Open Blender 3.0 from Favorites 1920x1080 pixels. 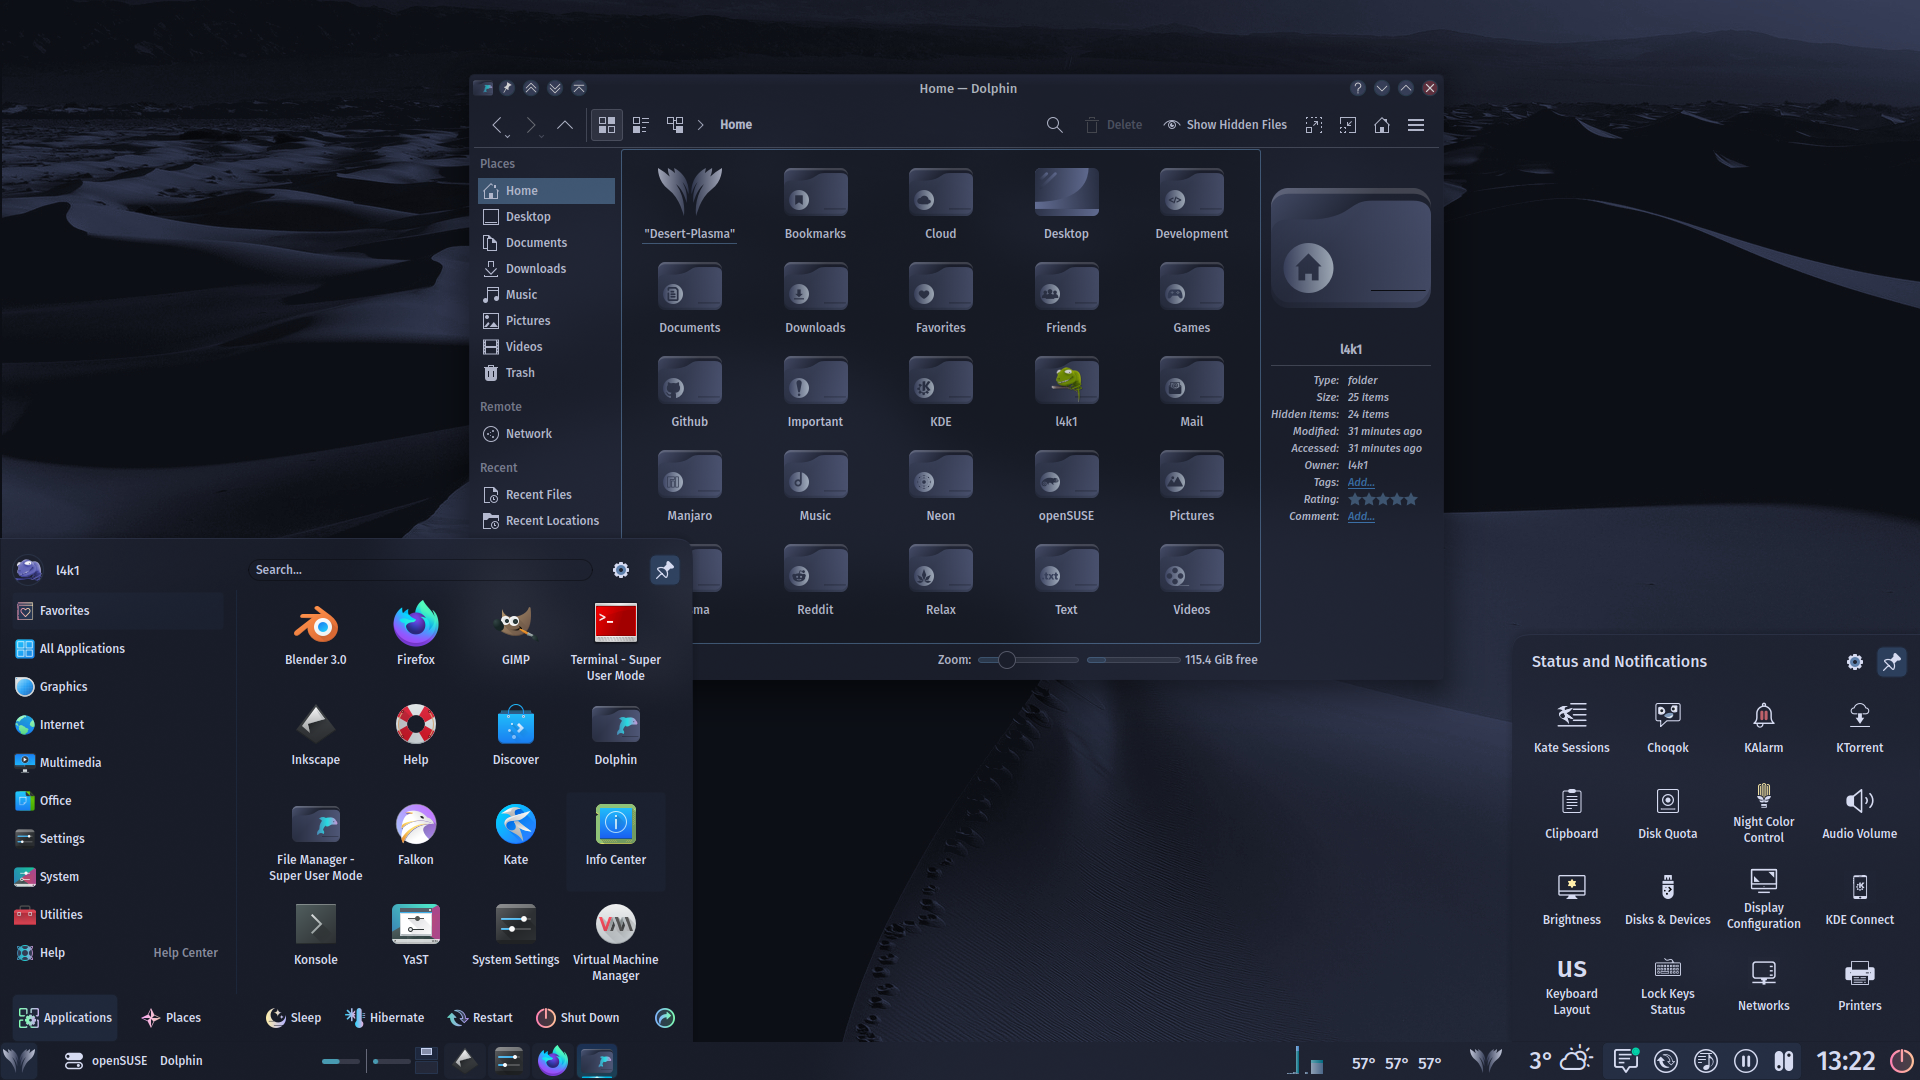coord(316,634)
